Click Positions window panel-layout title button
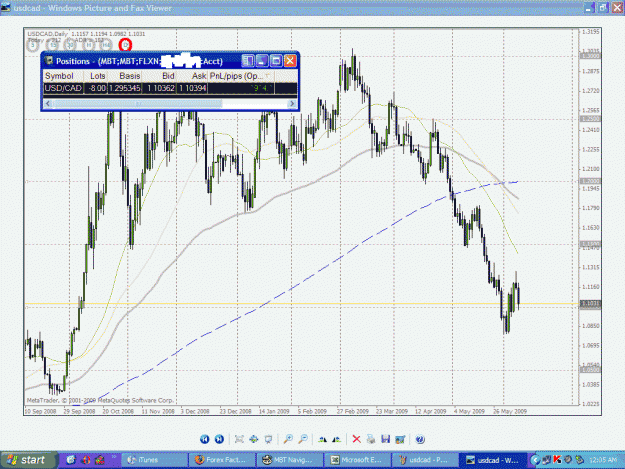 pos(248,61)
